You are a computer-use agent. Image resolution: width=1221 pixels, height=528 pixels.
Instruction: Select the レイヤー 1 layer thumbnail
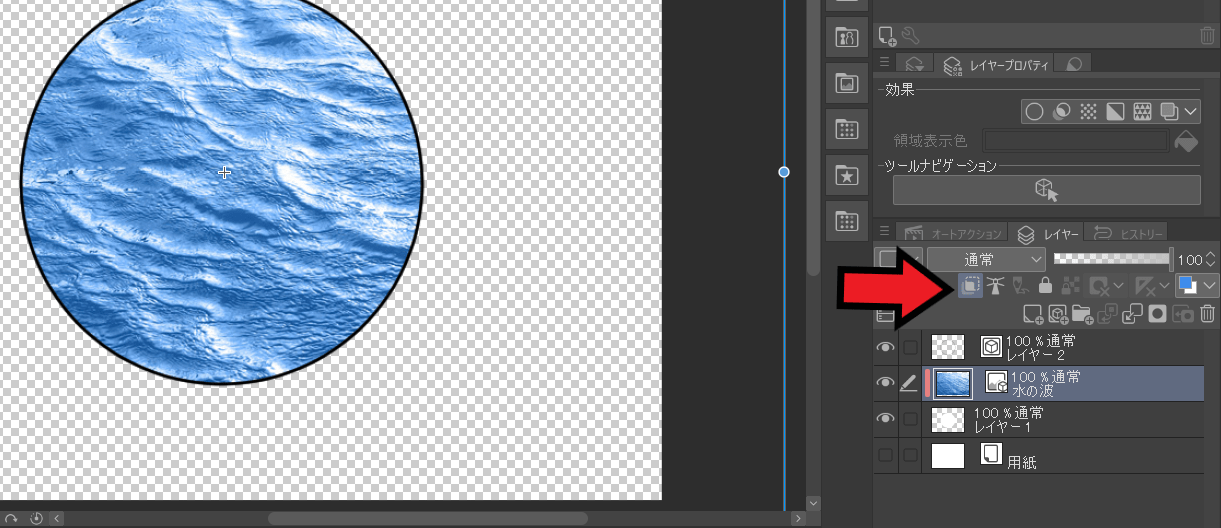(948, 419)
